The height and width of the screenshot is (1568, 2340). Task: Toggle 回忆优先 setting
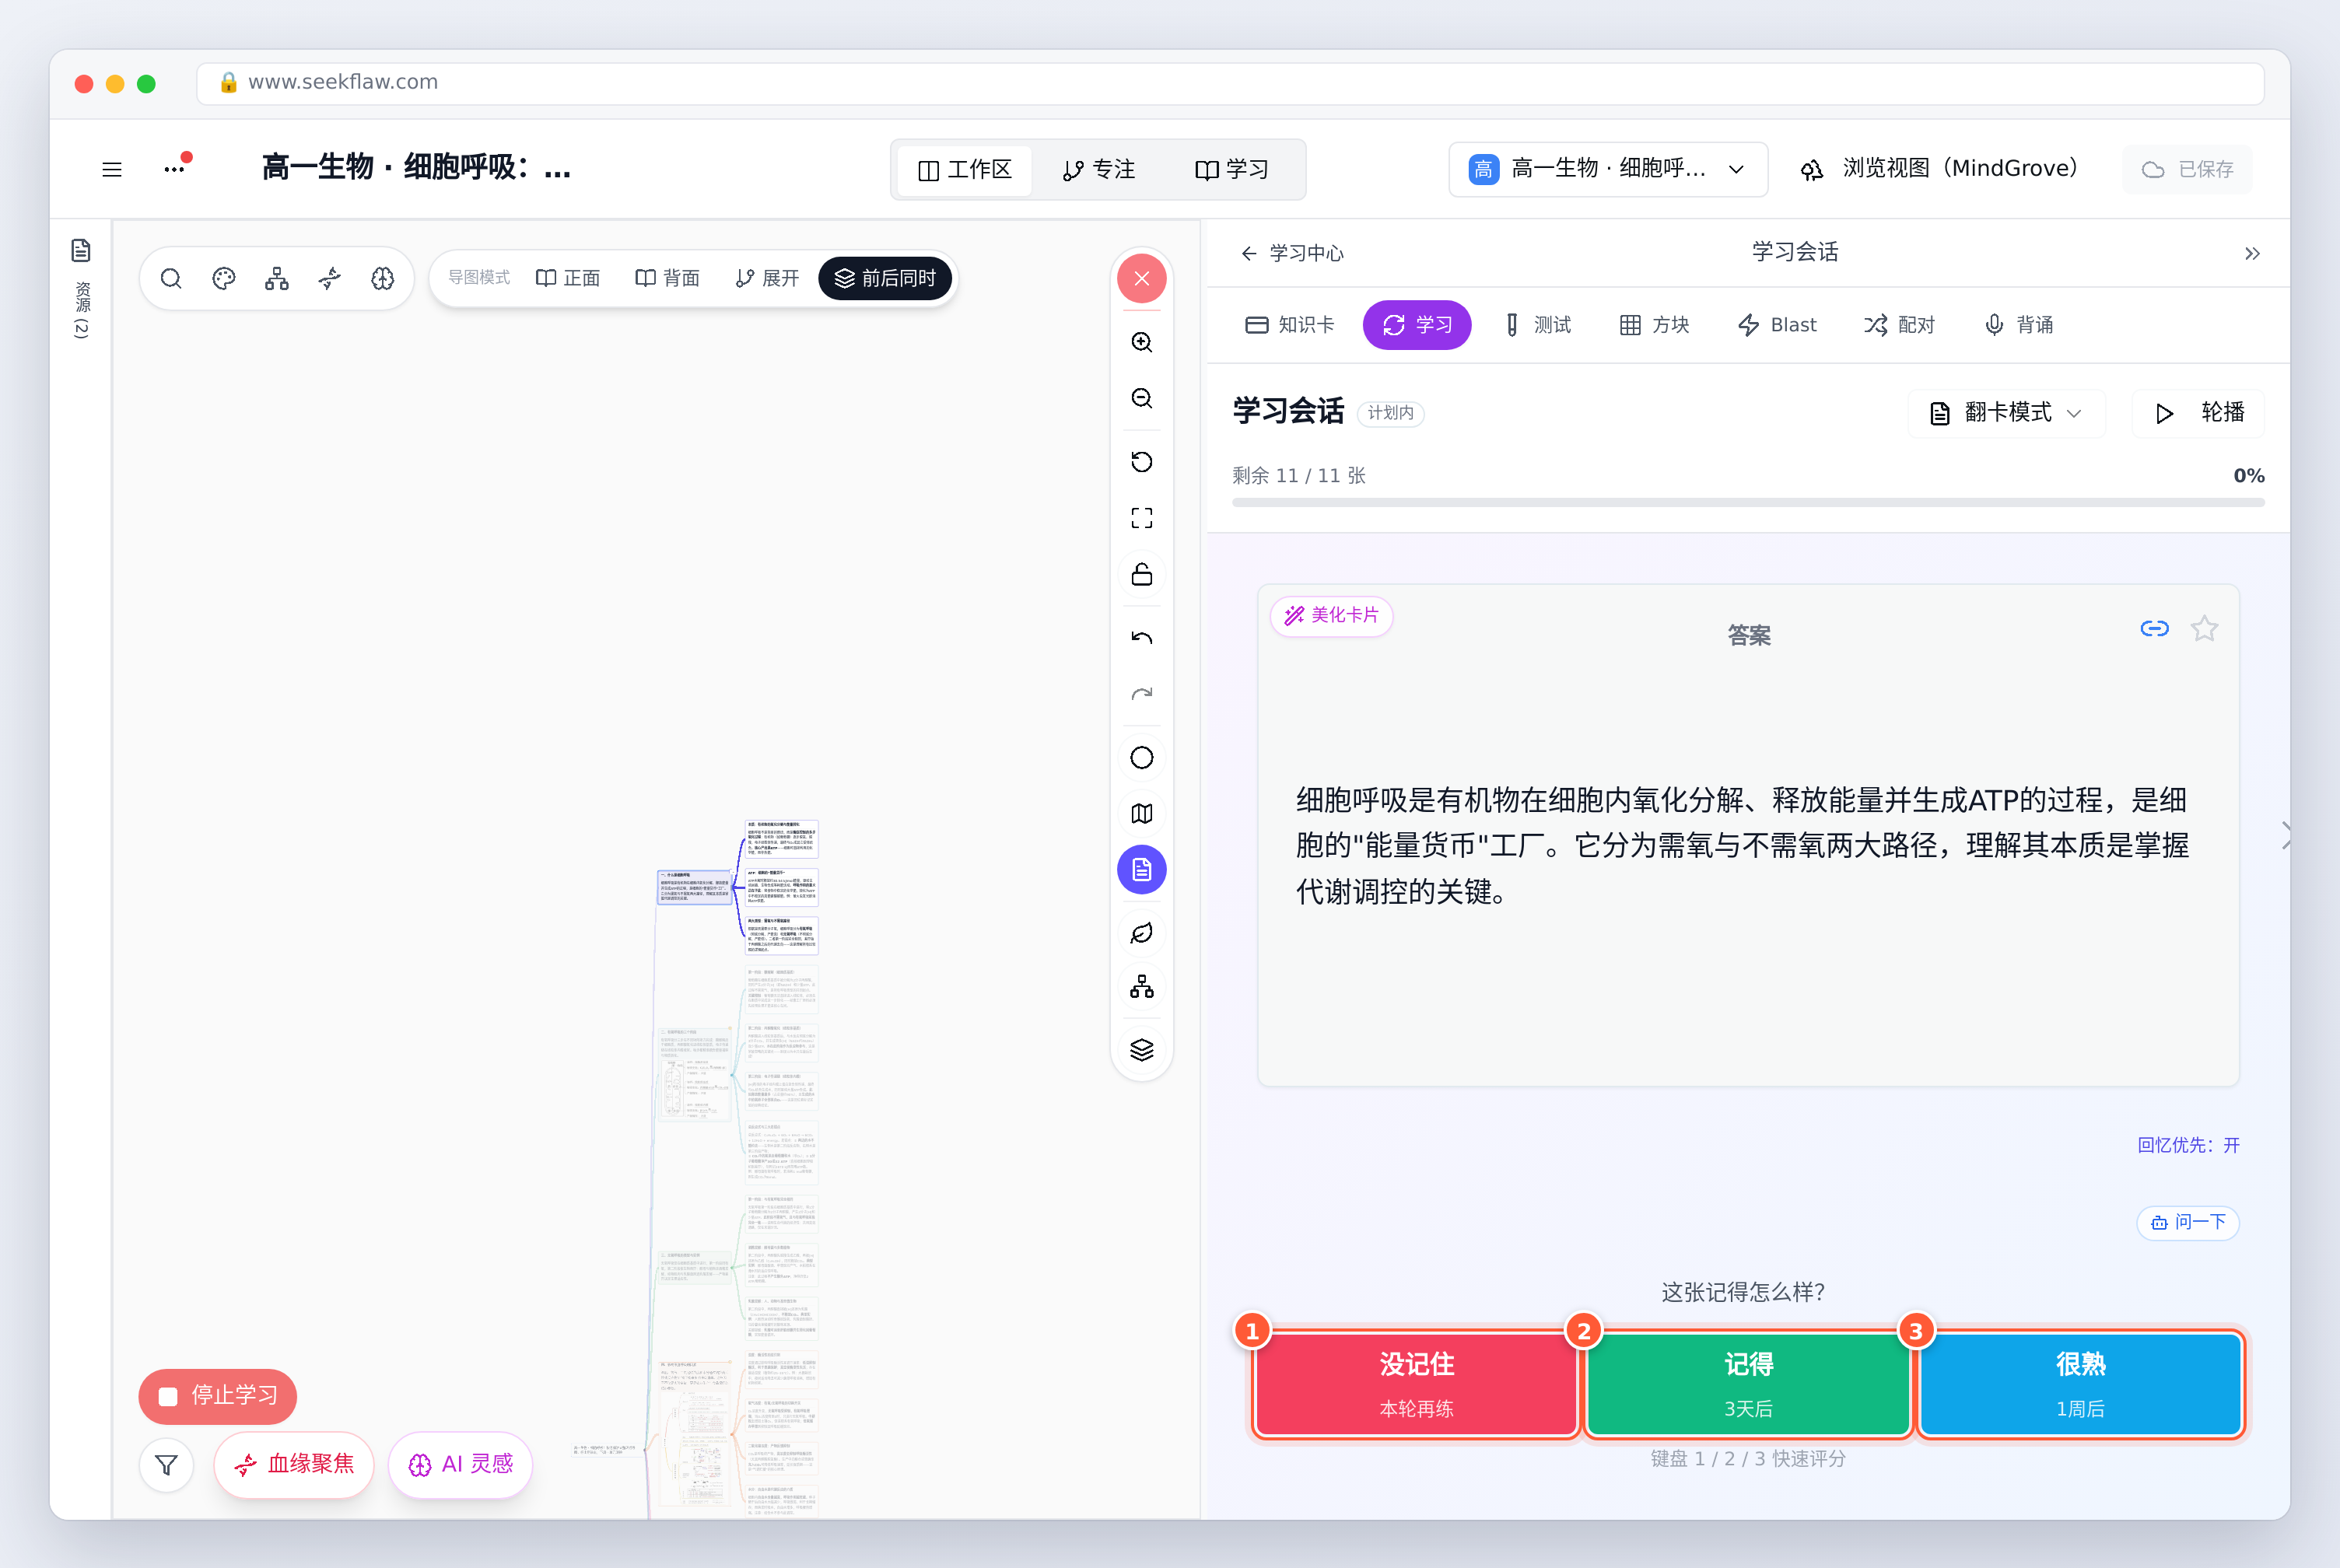pos(2188,1145)
